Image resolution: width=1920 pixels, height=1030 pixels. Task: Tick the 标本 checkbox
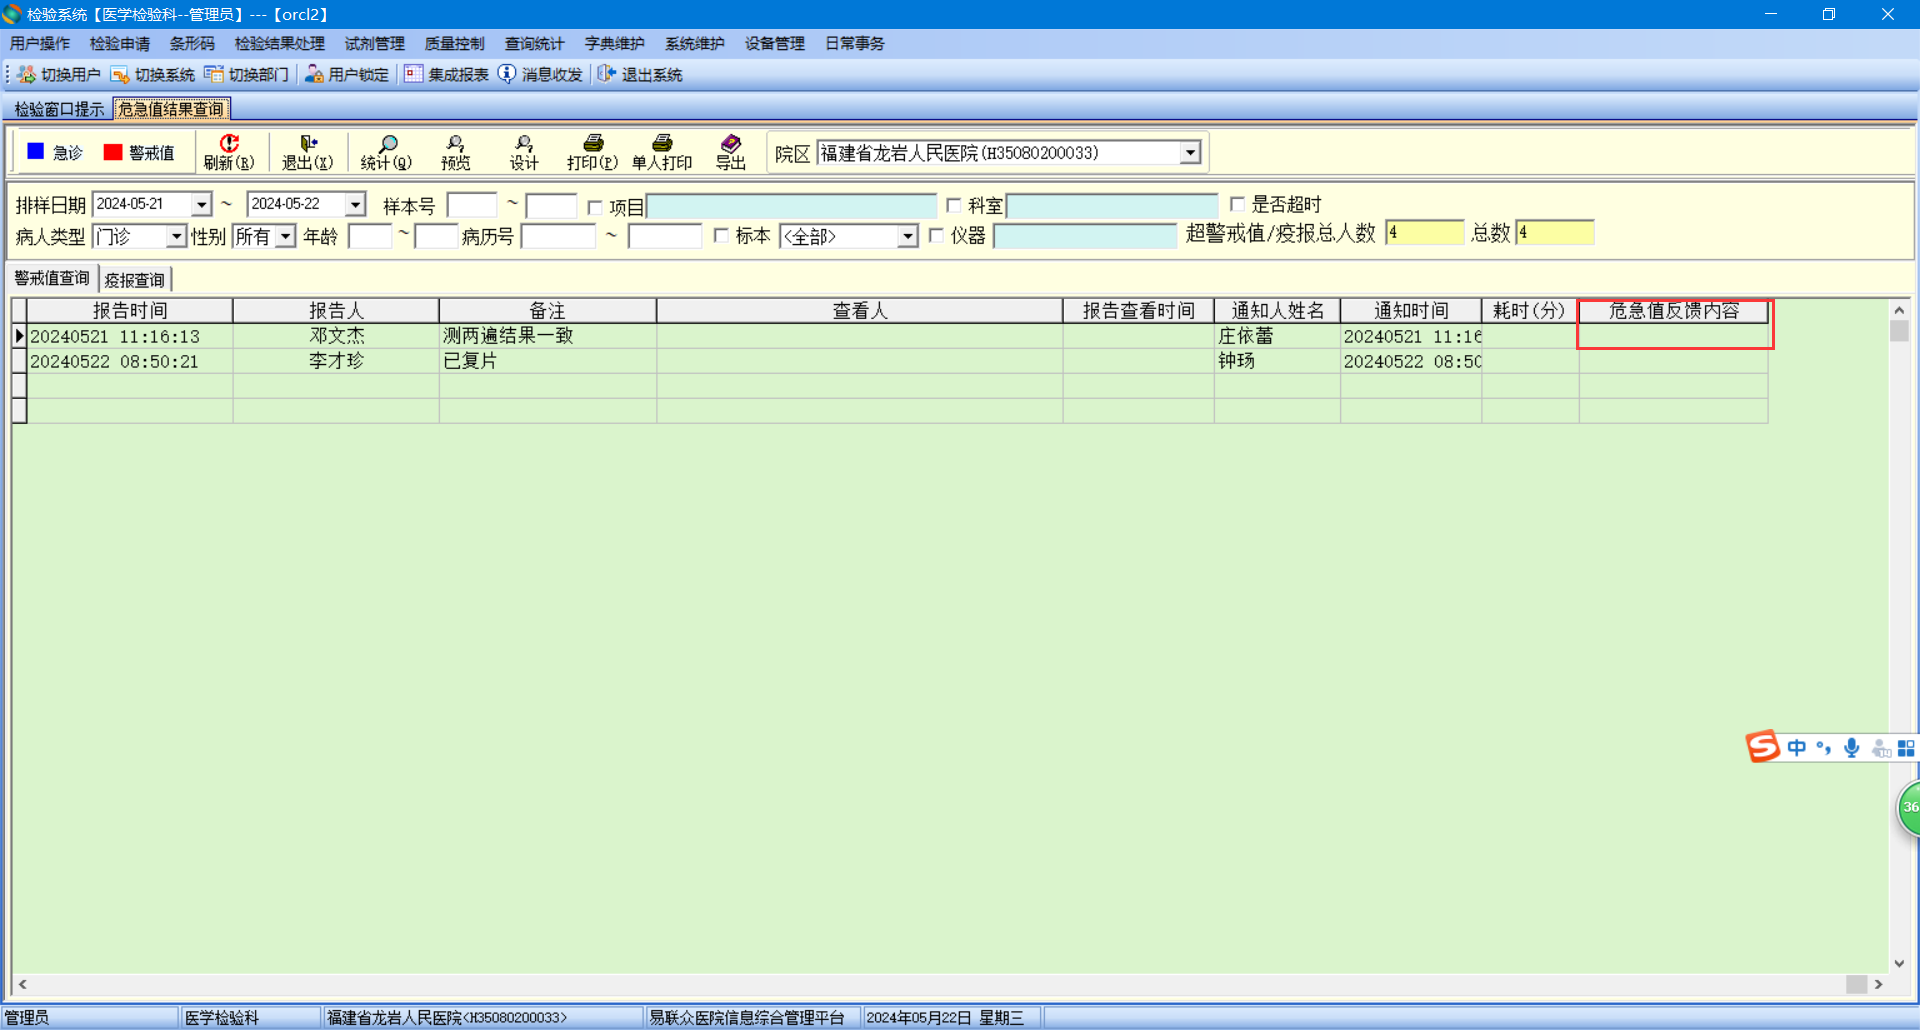click(721, 236)
